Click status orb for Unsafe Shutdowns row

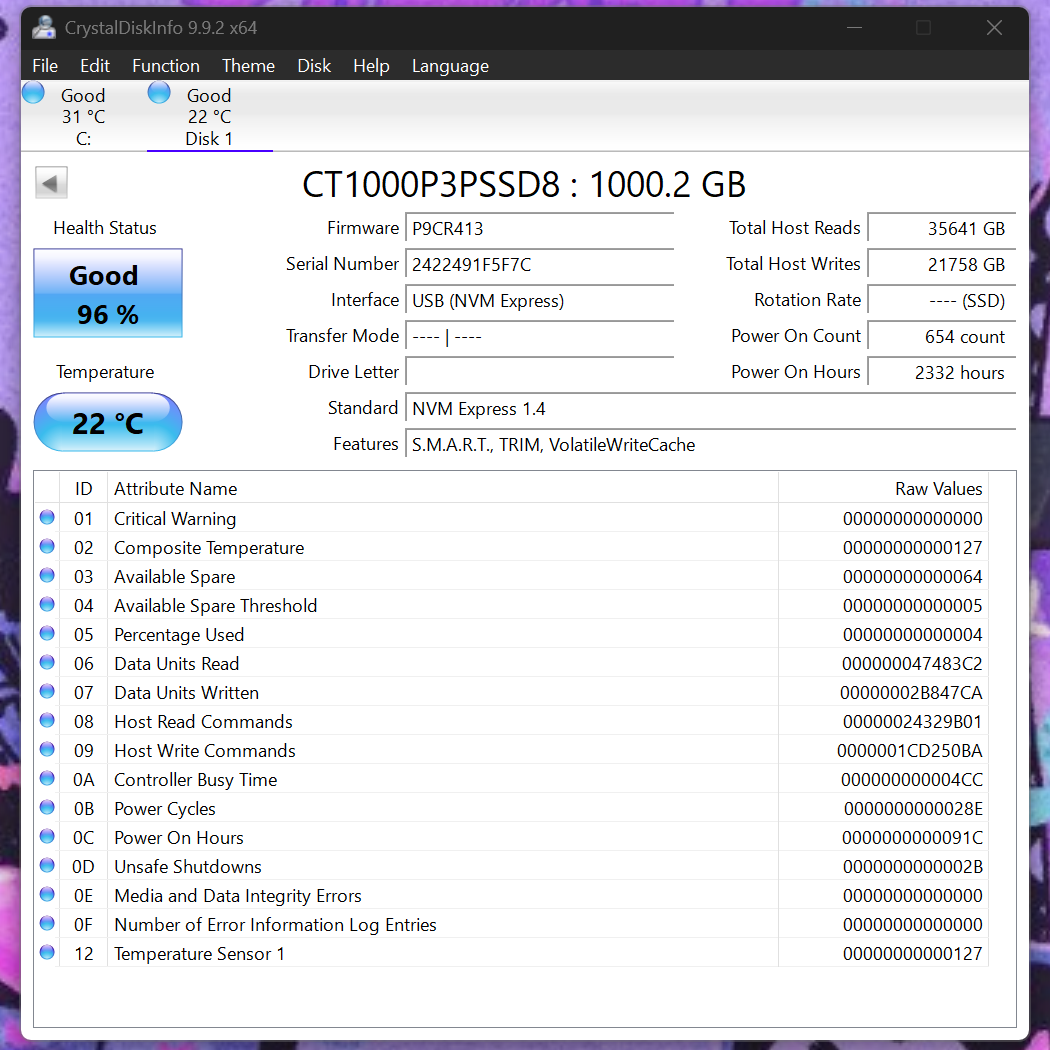coord(47,865)
